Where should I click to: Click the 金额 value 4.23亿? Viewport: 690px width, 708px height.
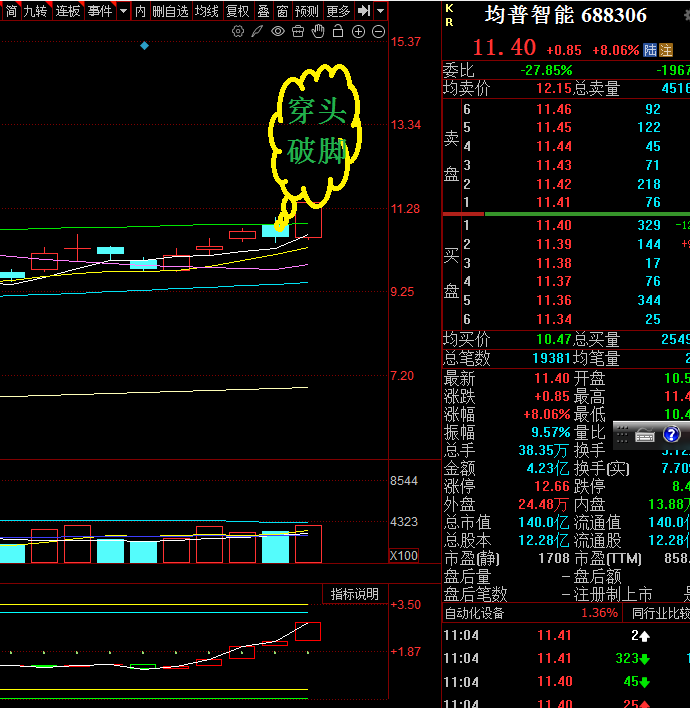click(548, 468)
